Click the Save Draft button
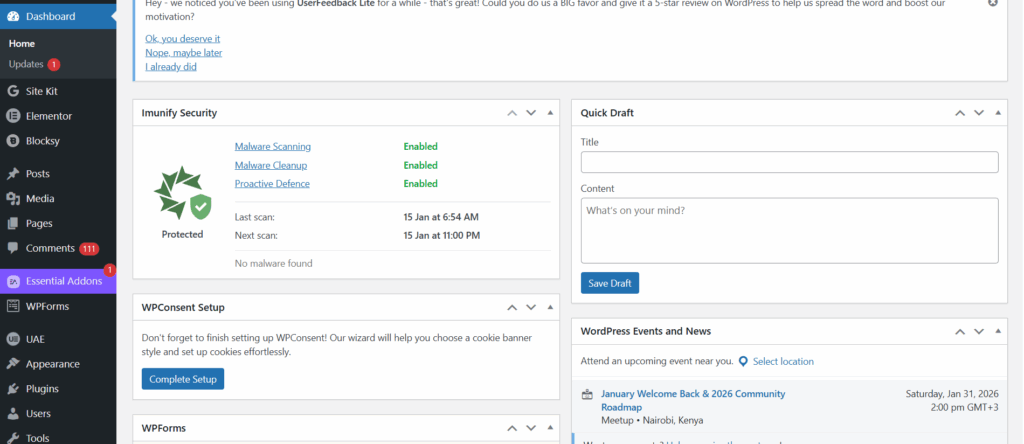This screenshot has width=1024, height=444. (610, 283)
